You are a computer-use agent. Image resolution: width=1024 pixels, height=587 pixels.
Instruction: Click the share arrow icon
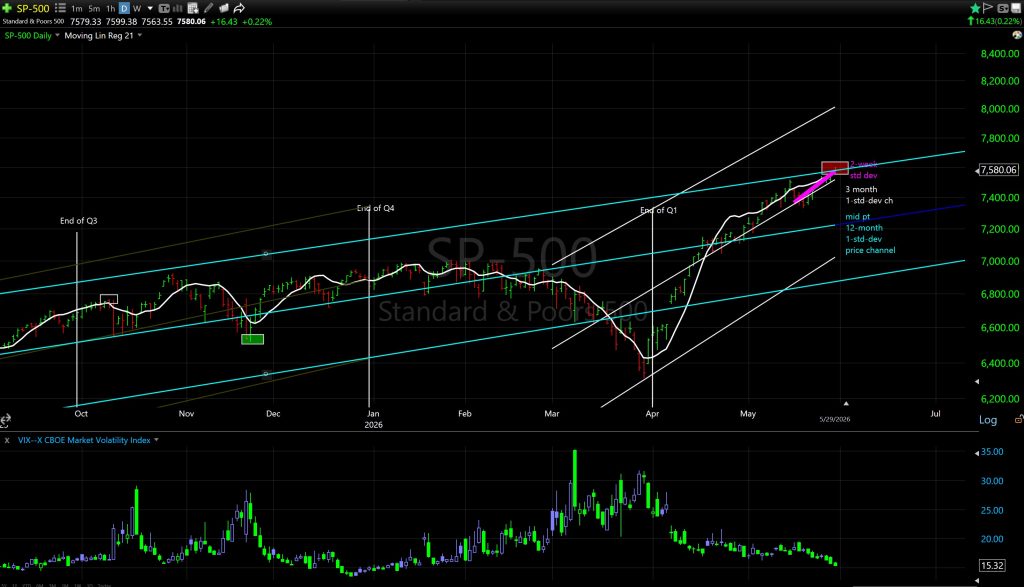click(239, 8)
